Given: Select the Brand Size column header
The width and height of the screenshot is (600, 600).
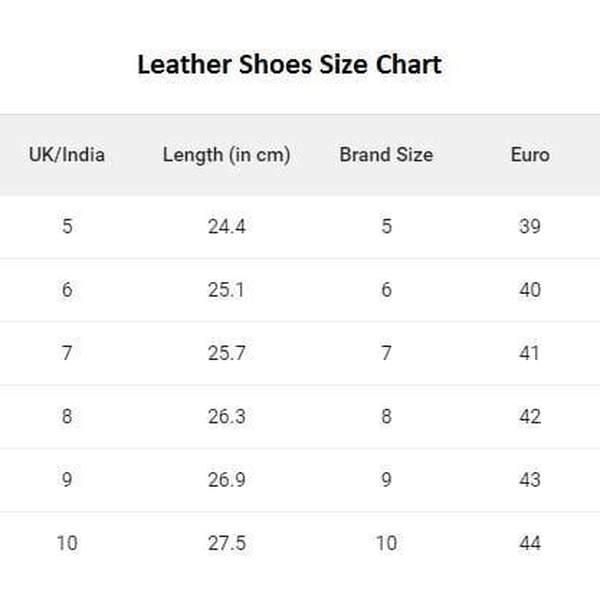Looking at the screenshot, I should (386, 155).
